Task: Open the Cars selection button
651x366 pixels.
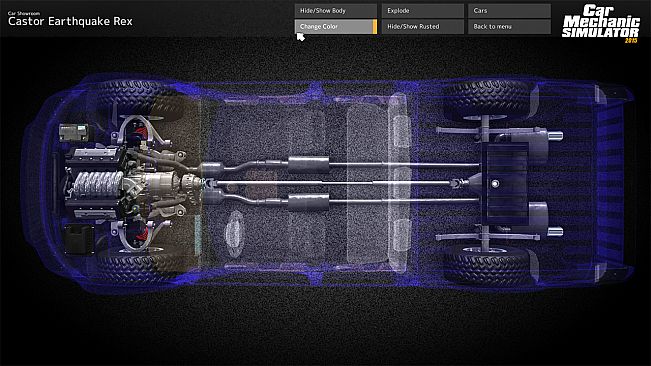Action: pos(509,11)
